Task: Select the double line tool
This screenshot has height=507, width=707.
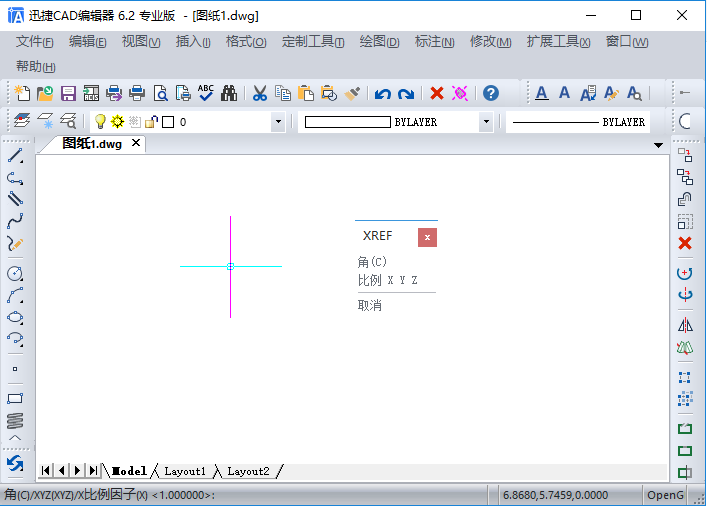Action: (15, 199)
